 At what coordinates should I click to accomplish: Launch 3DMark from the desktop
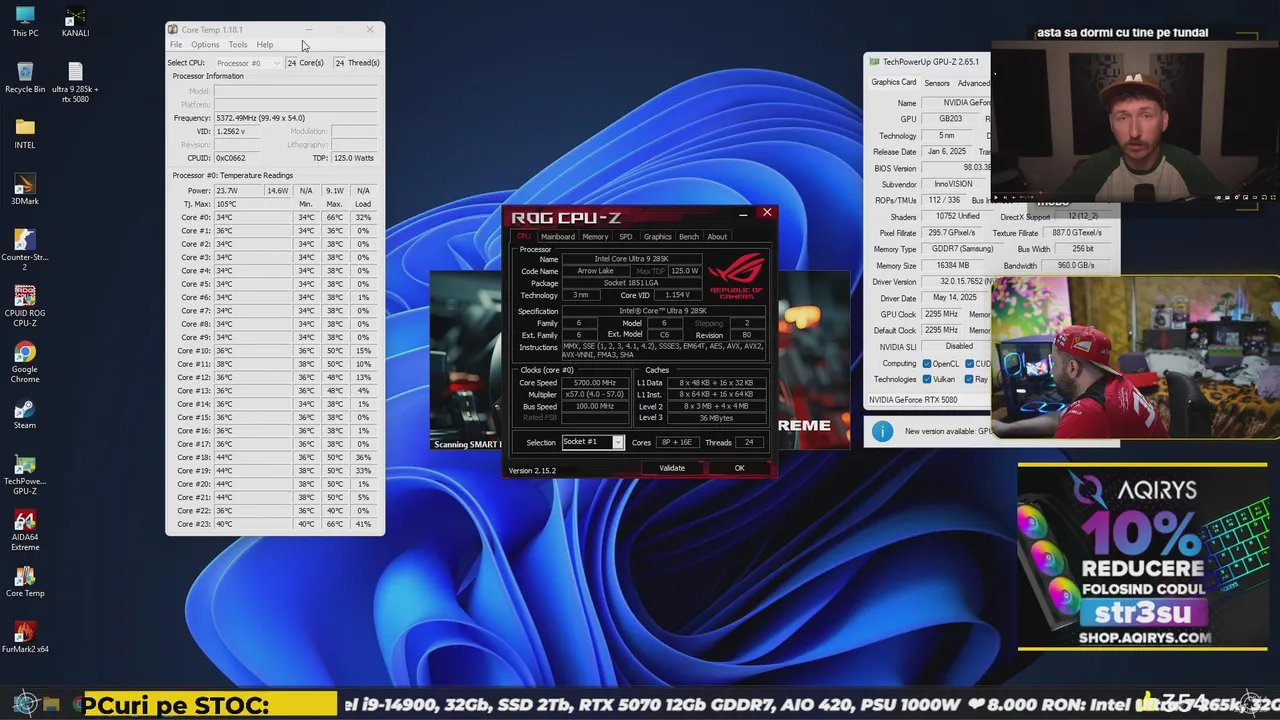click(x=25, y=189)
